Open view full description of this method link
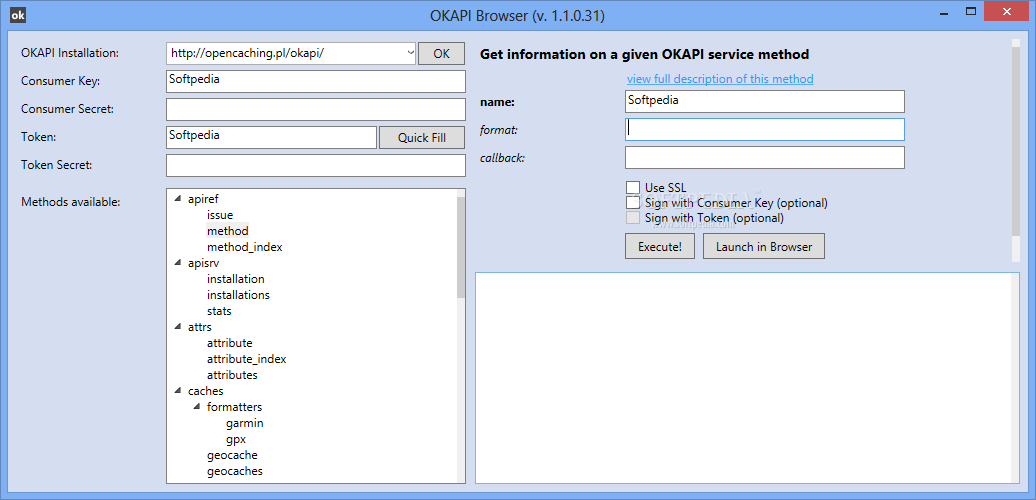 point(720,79)
